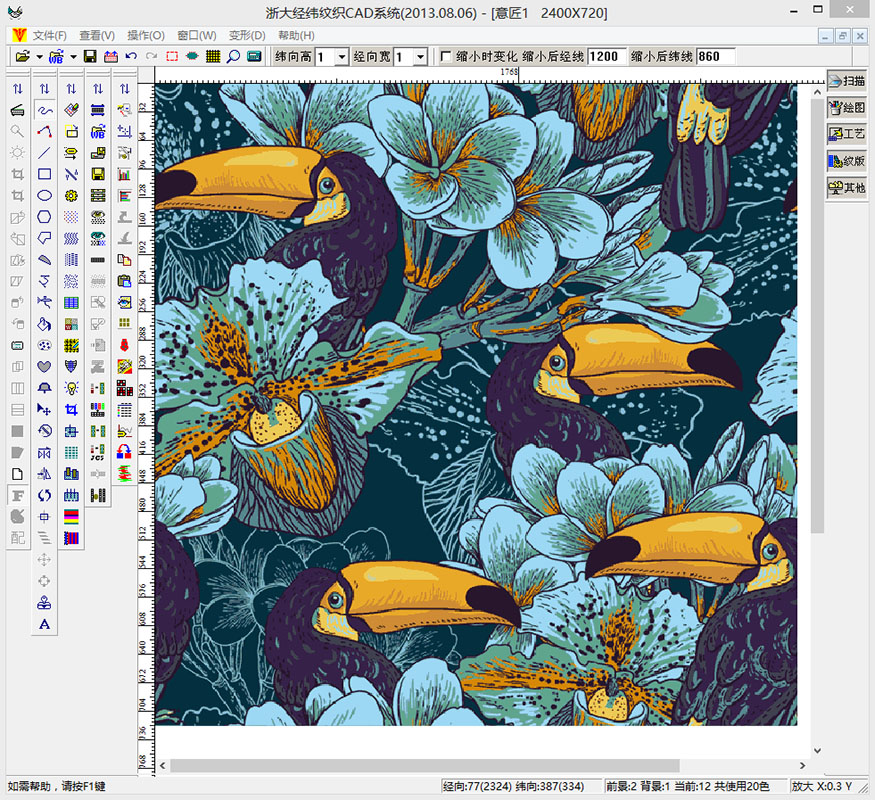
Task: Open the 文件(F) menu
Action: point(49,35)
